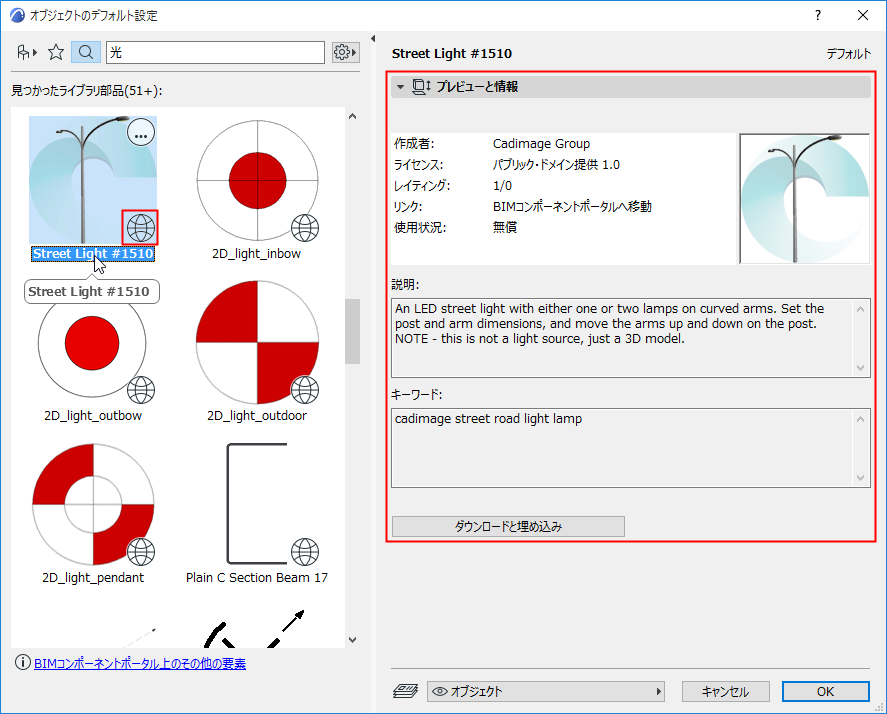Select the Street Light #1510 thumbnail
Viewport: 887px width, 714px height.
[93, 180]
